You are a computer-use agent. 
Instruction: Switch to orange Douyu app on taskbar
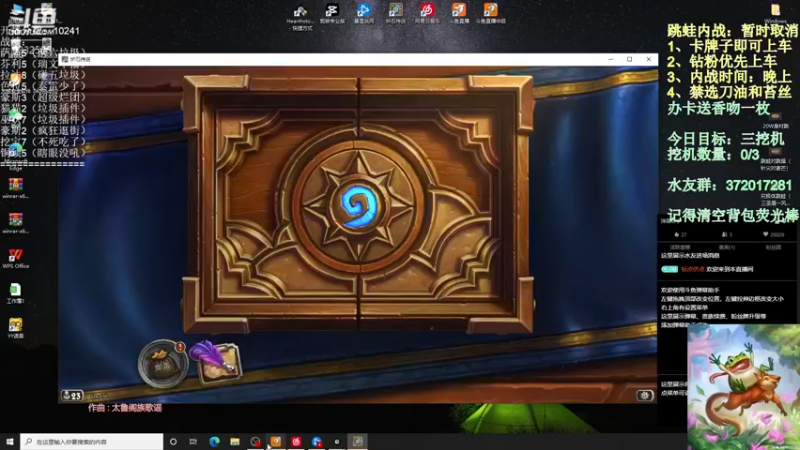click(x=276, y=441)
